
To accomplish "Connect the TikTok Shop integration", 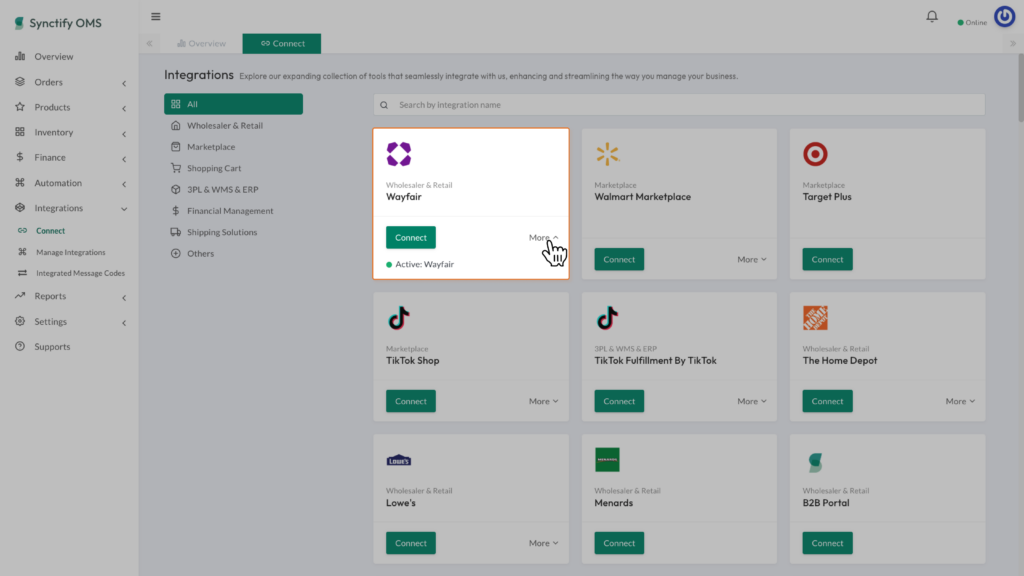I will tap(411, 401).
